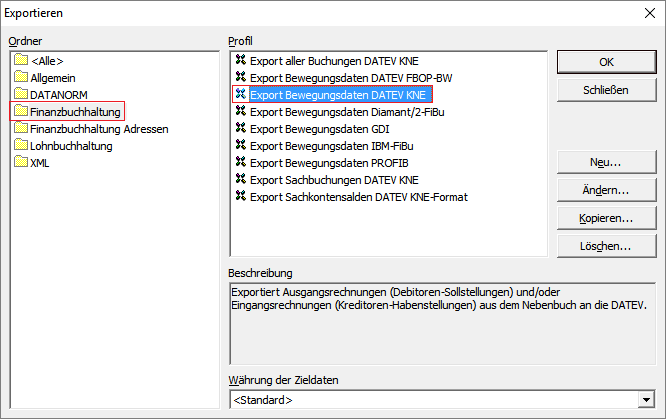666x419 pixels.
Task: Click the folder icon next to <Alle>
Action: 21,59
